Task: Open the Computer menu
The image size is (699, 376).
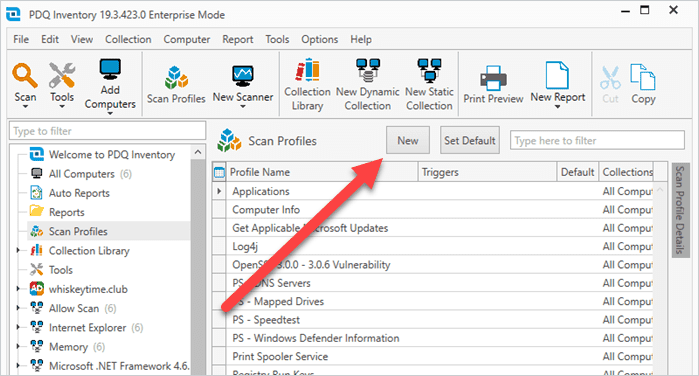Action: tap(186, 39)
